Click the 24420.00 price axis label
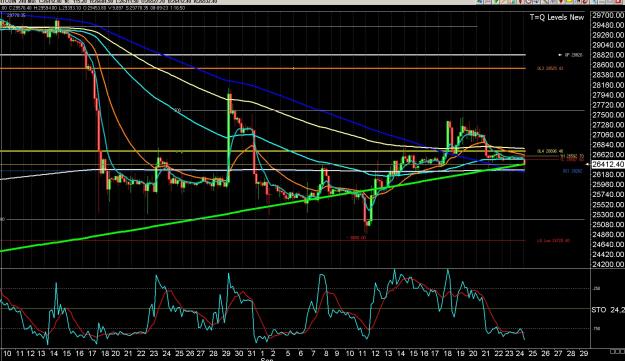Screen dimensions: 625x361 608,254
